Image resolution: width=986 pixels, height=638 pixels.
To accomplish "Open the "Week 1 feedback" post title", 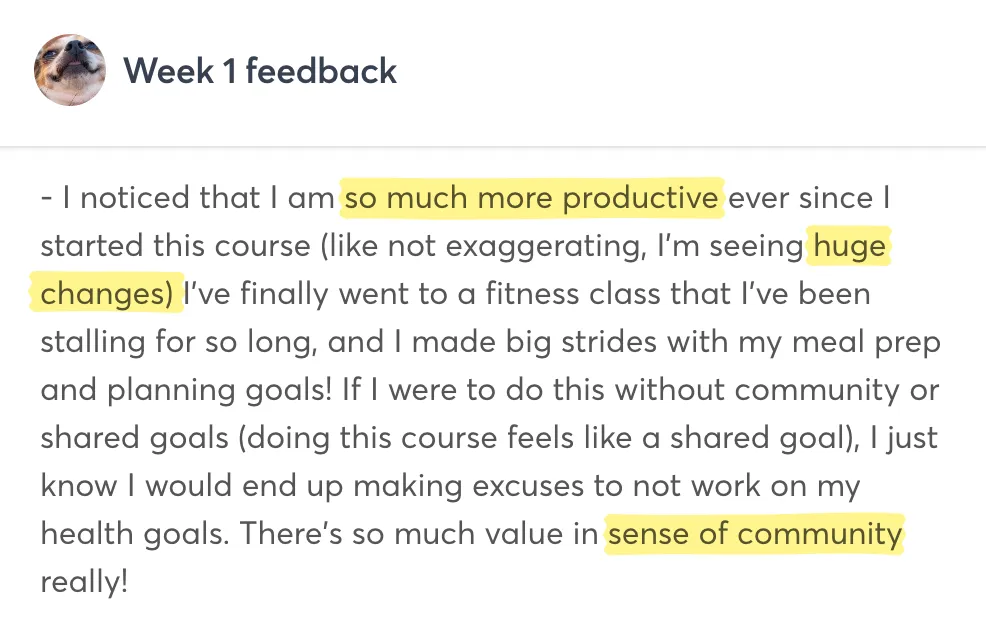I will click(x=260, y=71).
